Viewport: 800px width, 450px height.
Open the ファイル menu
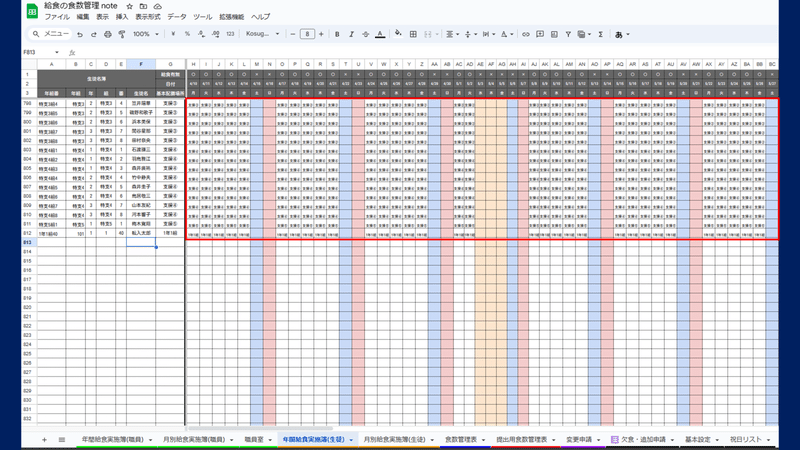[57, 17]
